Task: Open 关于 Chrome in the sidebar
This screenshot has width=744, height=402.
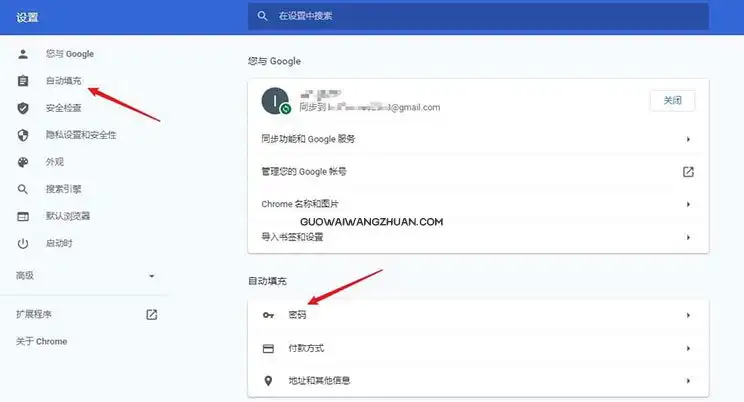Action: pos(41,342)
